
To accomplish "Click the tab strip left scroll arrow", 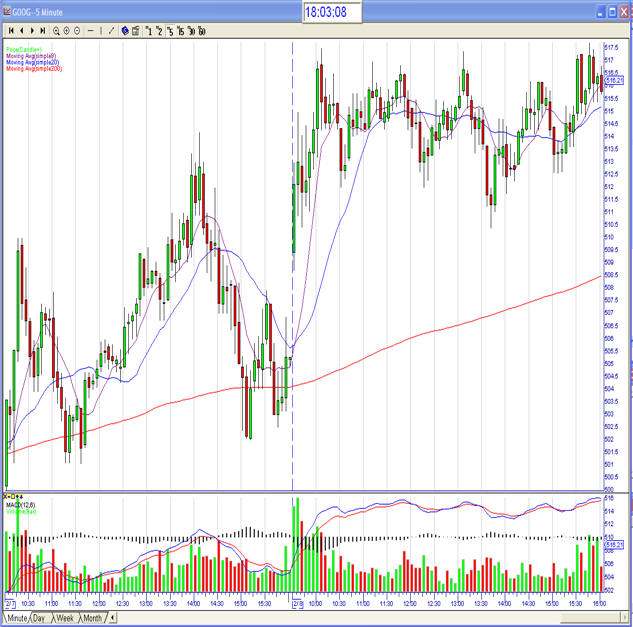I will point(113,618).
